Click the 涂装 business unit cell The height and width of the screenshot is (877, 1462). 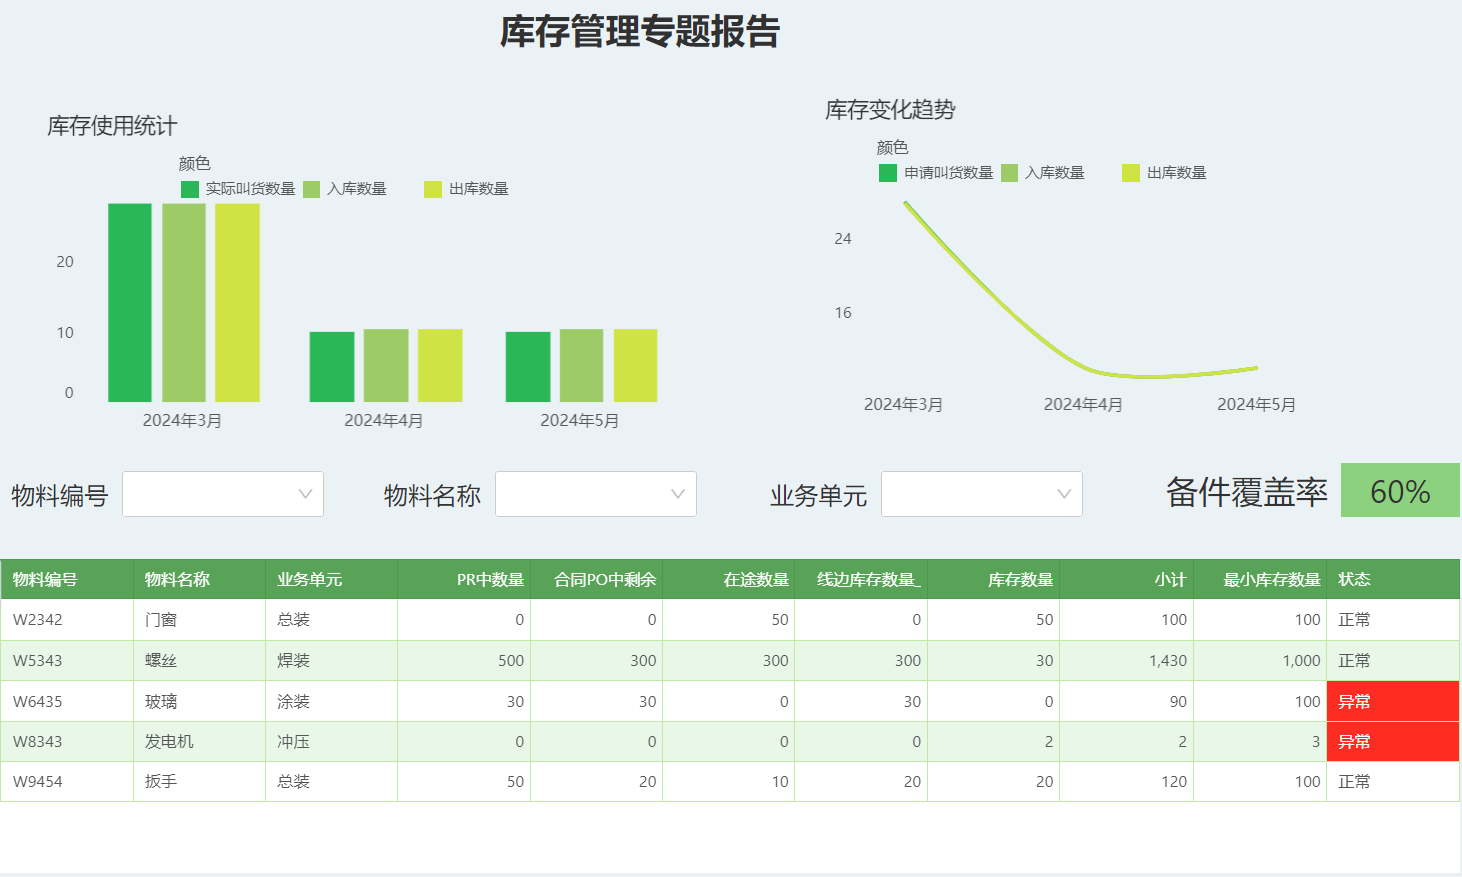coord(331,702)
